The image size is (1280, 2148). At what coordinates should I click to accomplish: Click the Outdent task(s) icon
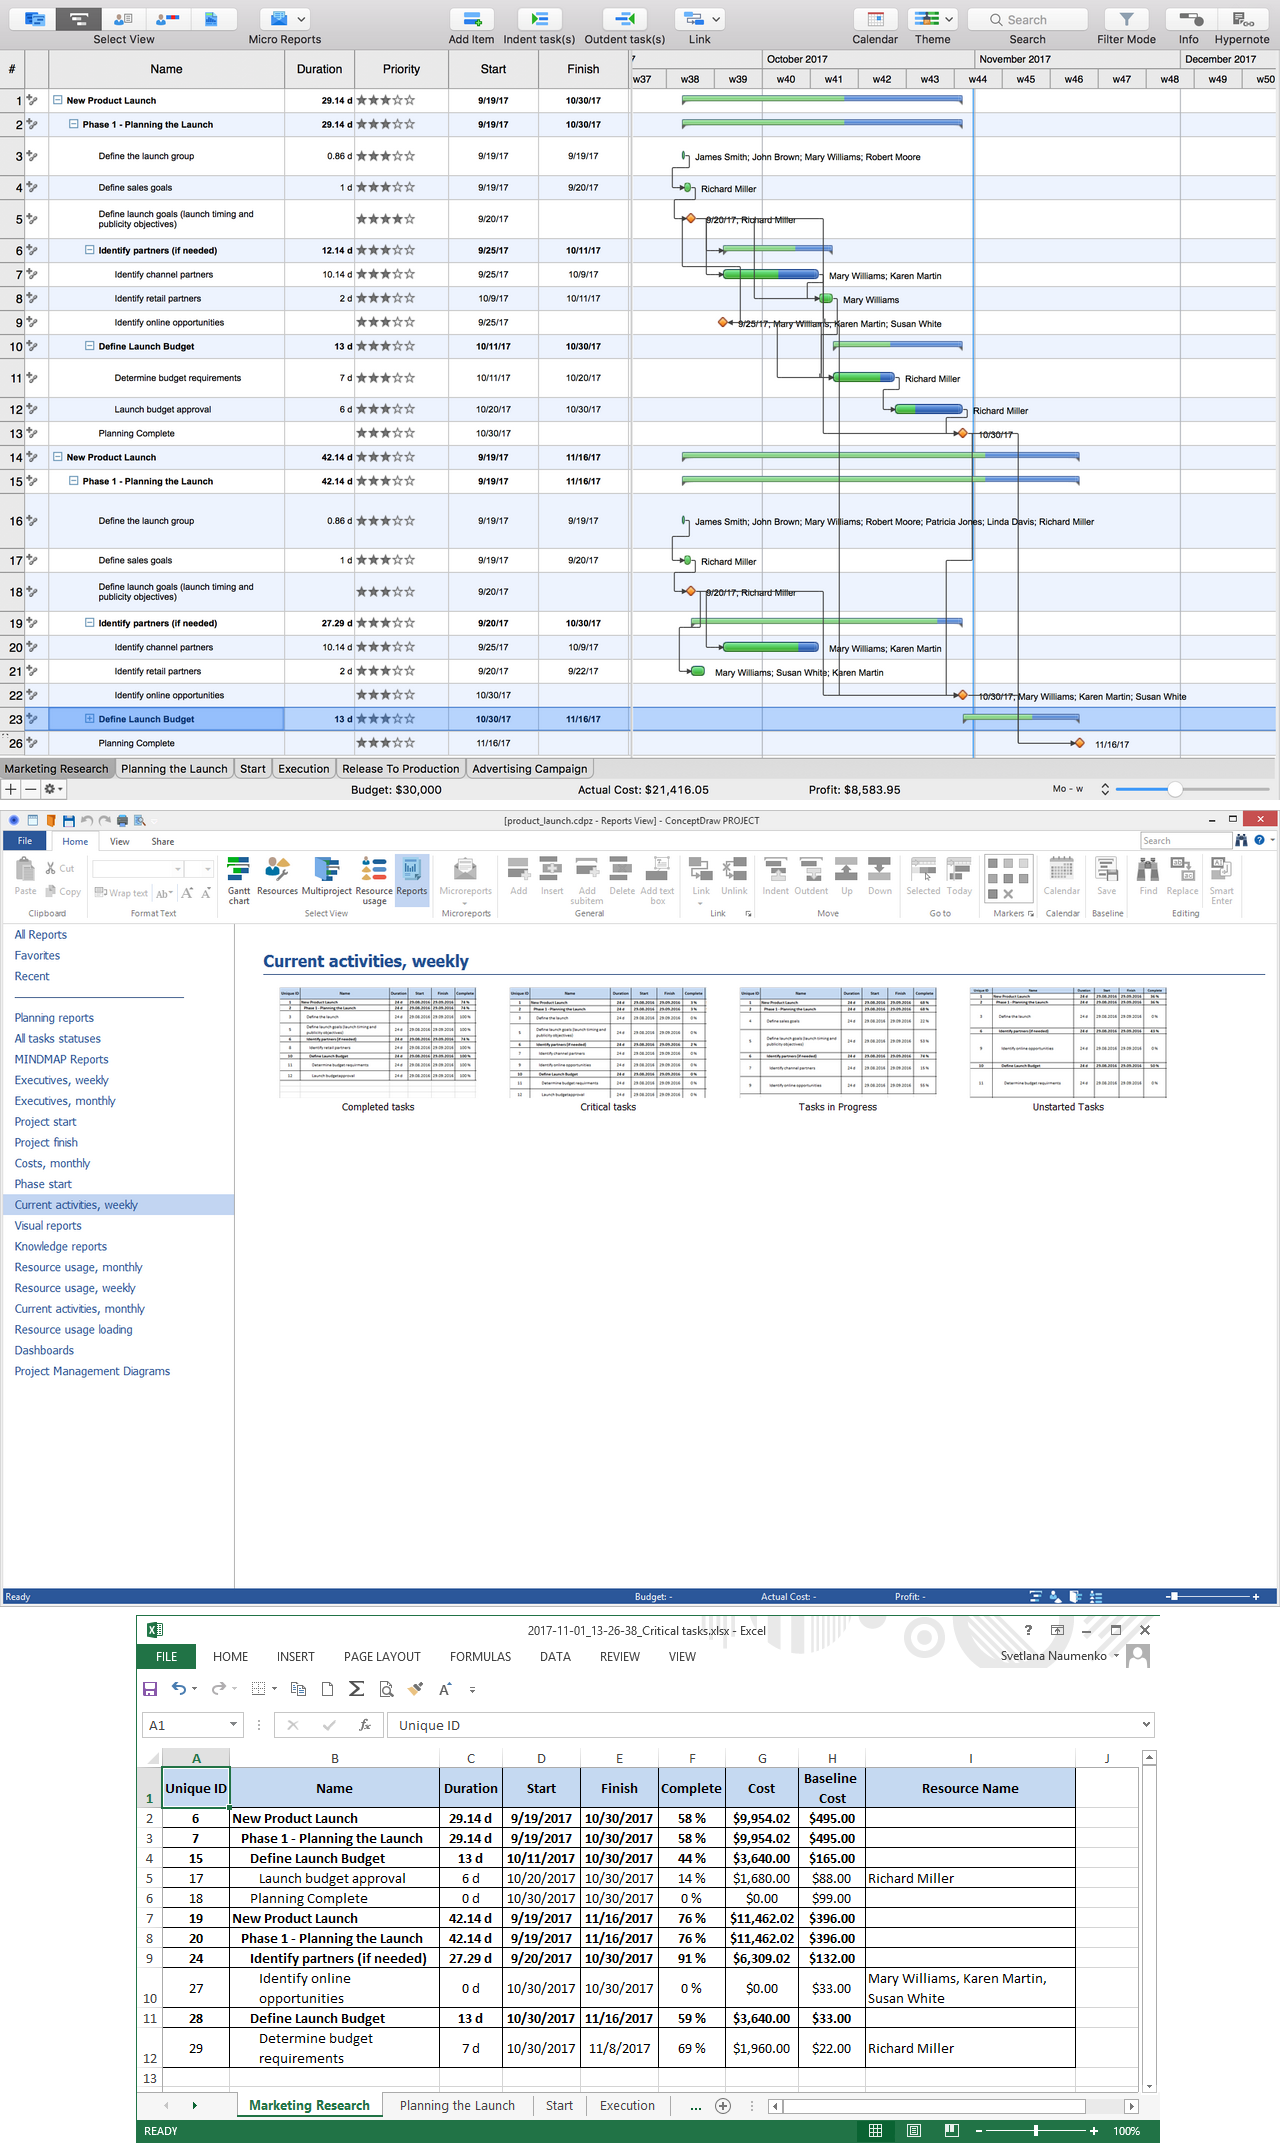pyautogui.click(x=624, y=19)
